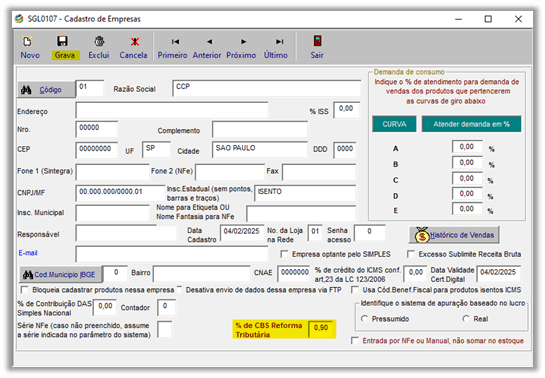This screenshot has width=545, height=378.
Task: Click % de crédito do ICMS field
Action: pyautogui.click(x=415, y=274)
